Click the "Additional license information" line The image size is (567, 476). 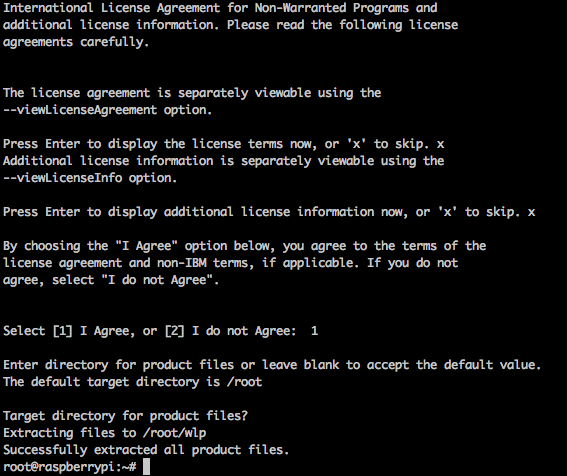tap(223, 161)
